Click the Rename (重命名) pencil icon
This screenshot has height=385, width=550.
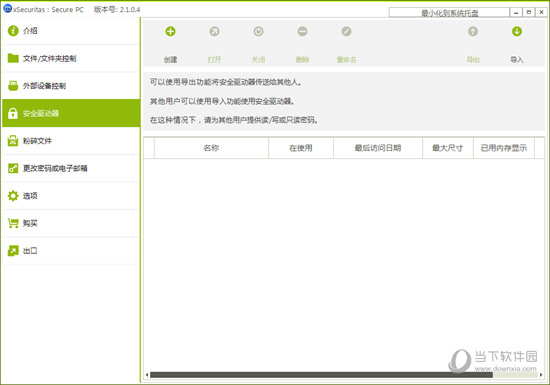346,32
